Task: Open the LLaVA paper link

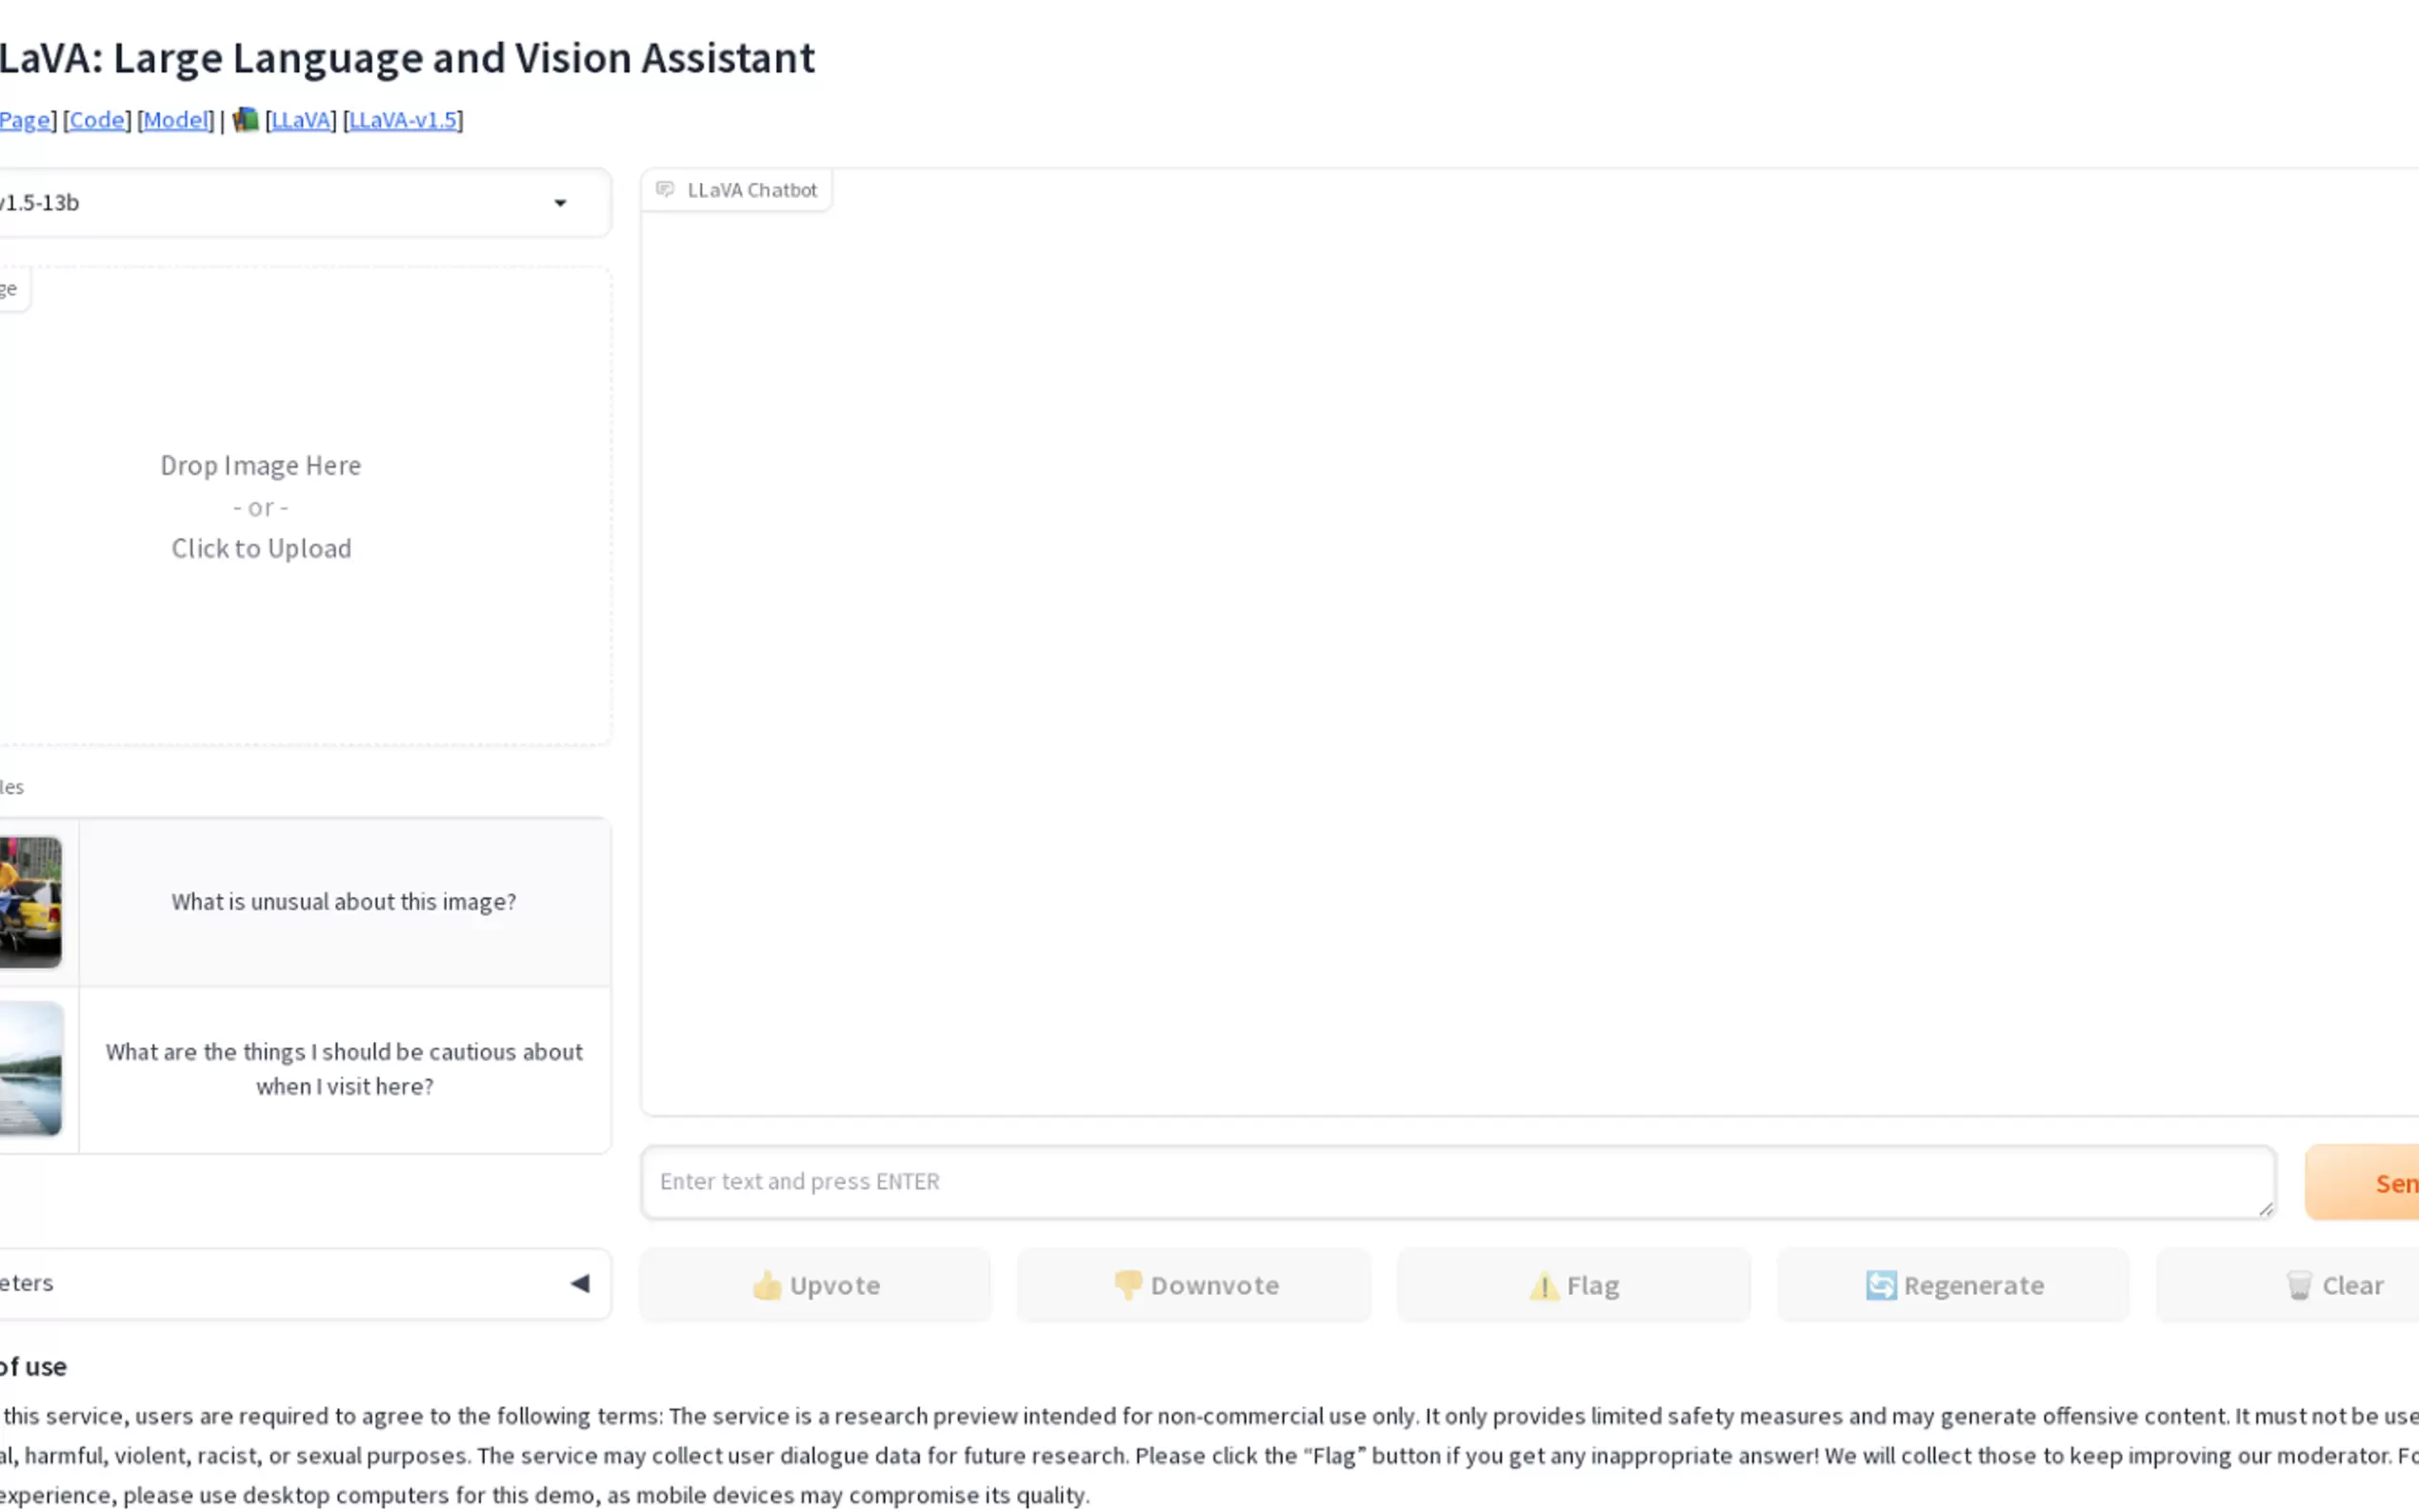Action: [301, 120]
